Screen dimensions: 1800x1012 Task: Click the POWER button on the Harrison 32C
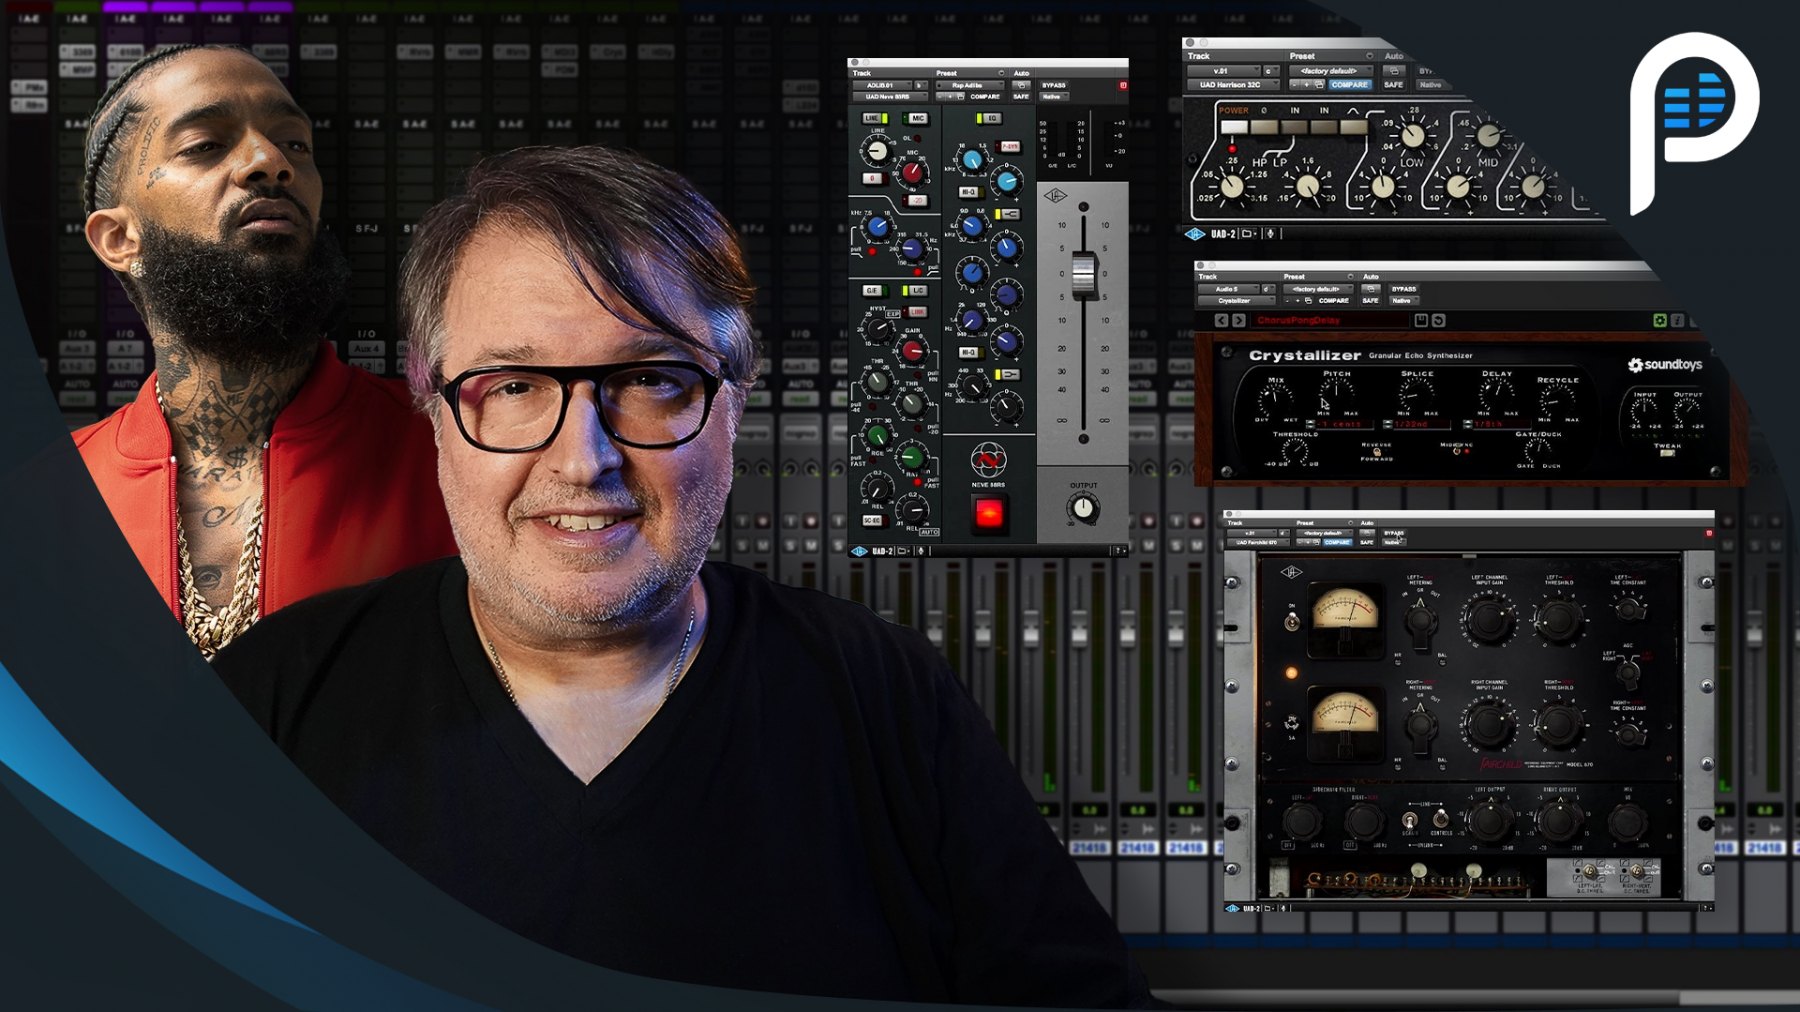(x=1234, y=127)
